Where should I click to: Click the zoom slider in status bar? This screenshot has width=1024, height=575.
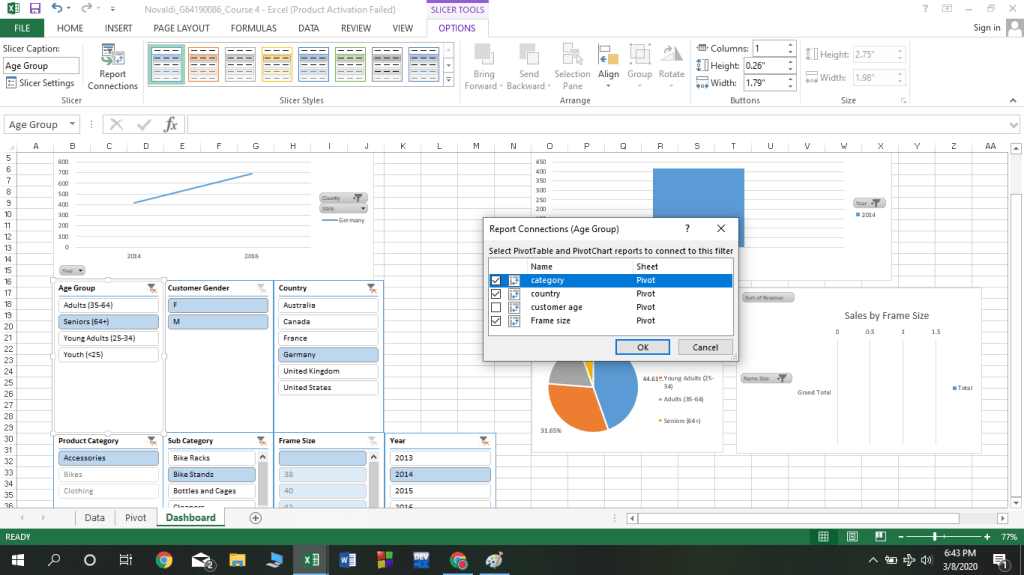click(935, 537)
